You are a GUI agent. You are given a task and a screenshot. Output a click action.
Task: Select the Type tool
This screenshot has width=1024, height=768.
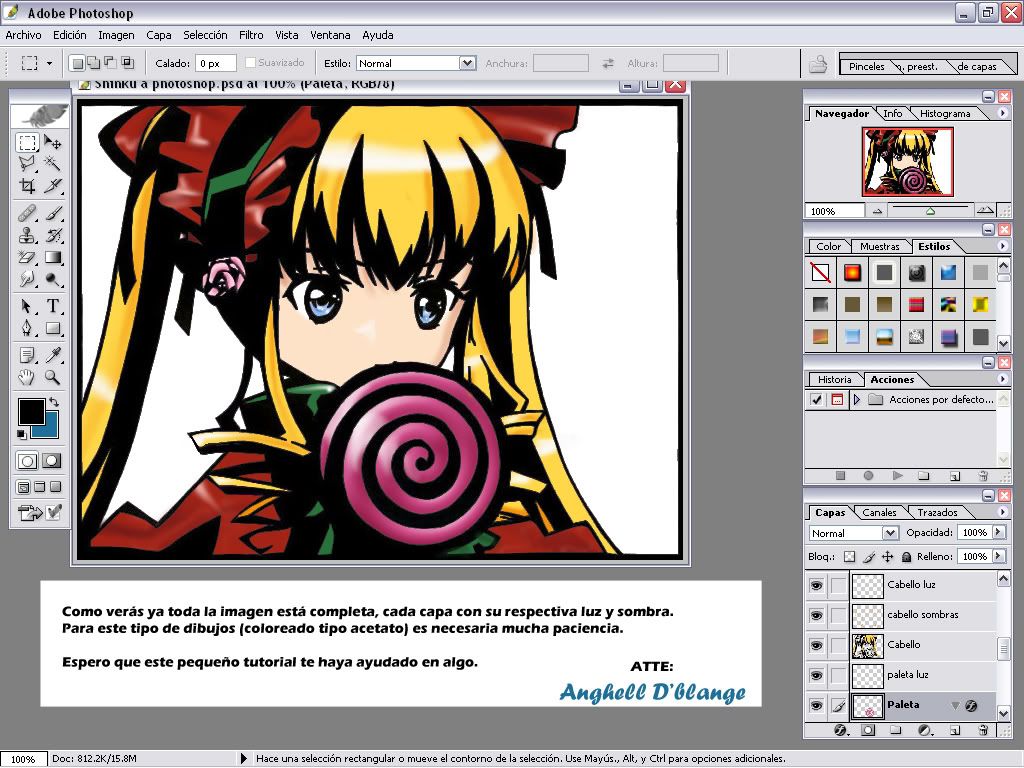coord(53,306)
